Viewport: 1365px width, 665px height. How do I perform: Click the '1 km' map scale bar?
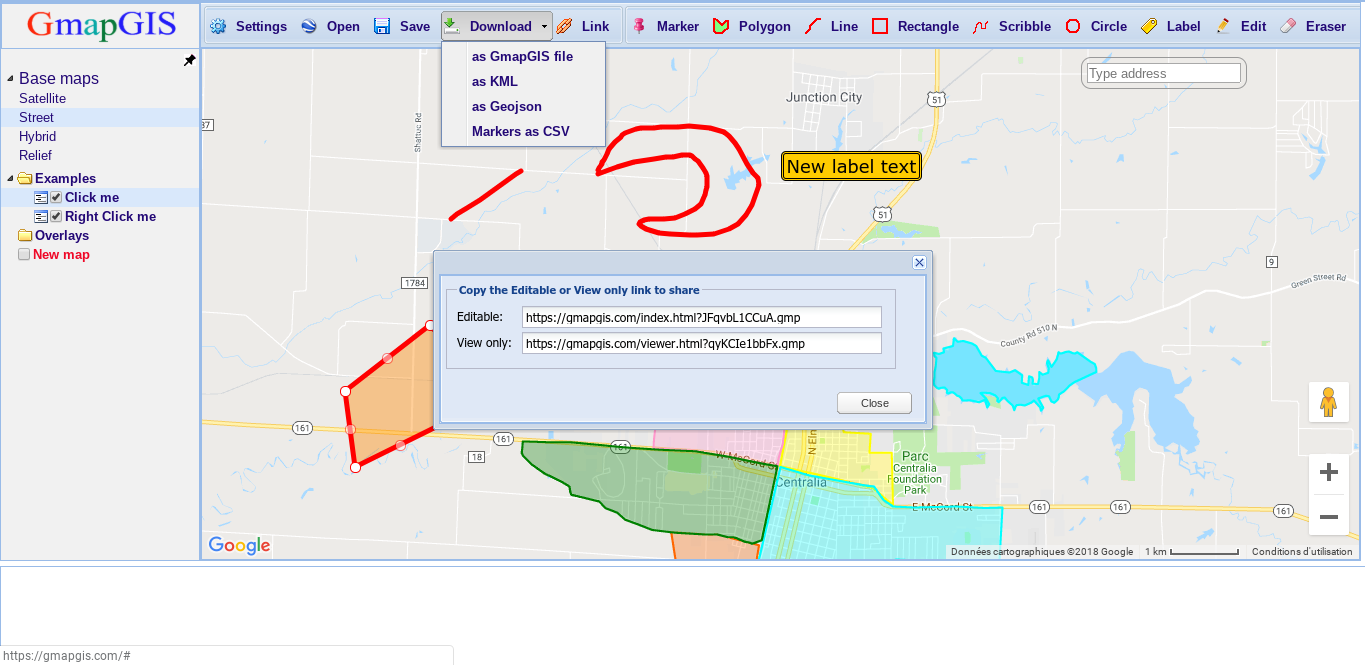tap(1193, 552)
